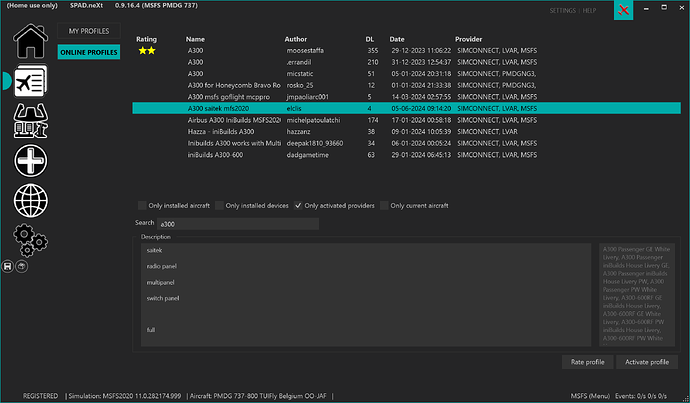Sort by Name column header
This screenshot has width=690, height=403.
195,39
